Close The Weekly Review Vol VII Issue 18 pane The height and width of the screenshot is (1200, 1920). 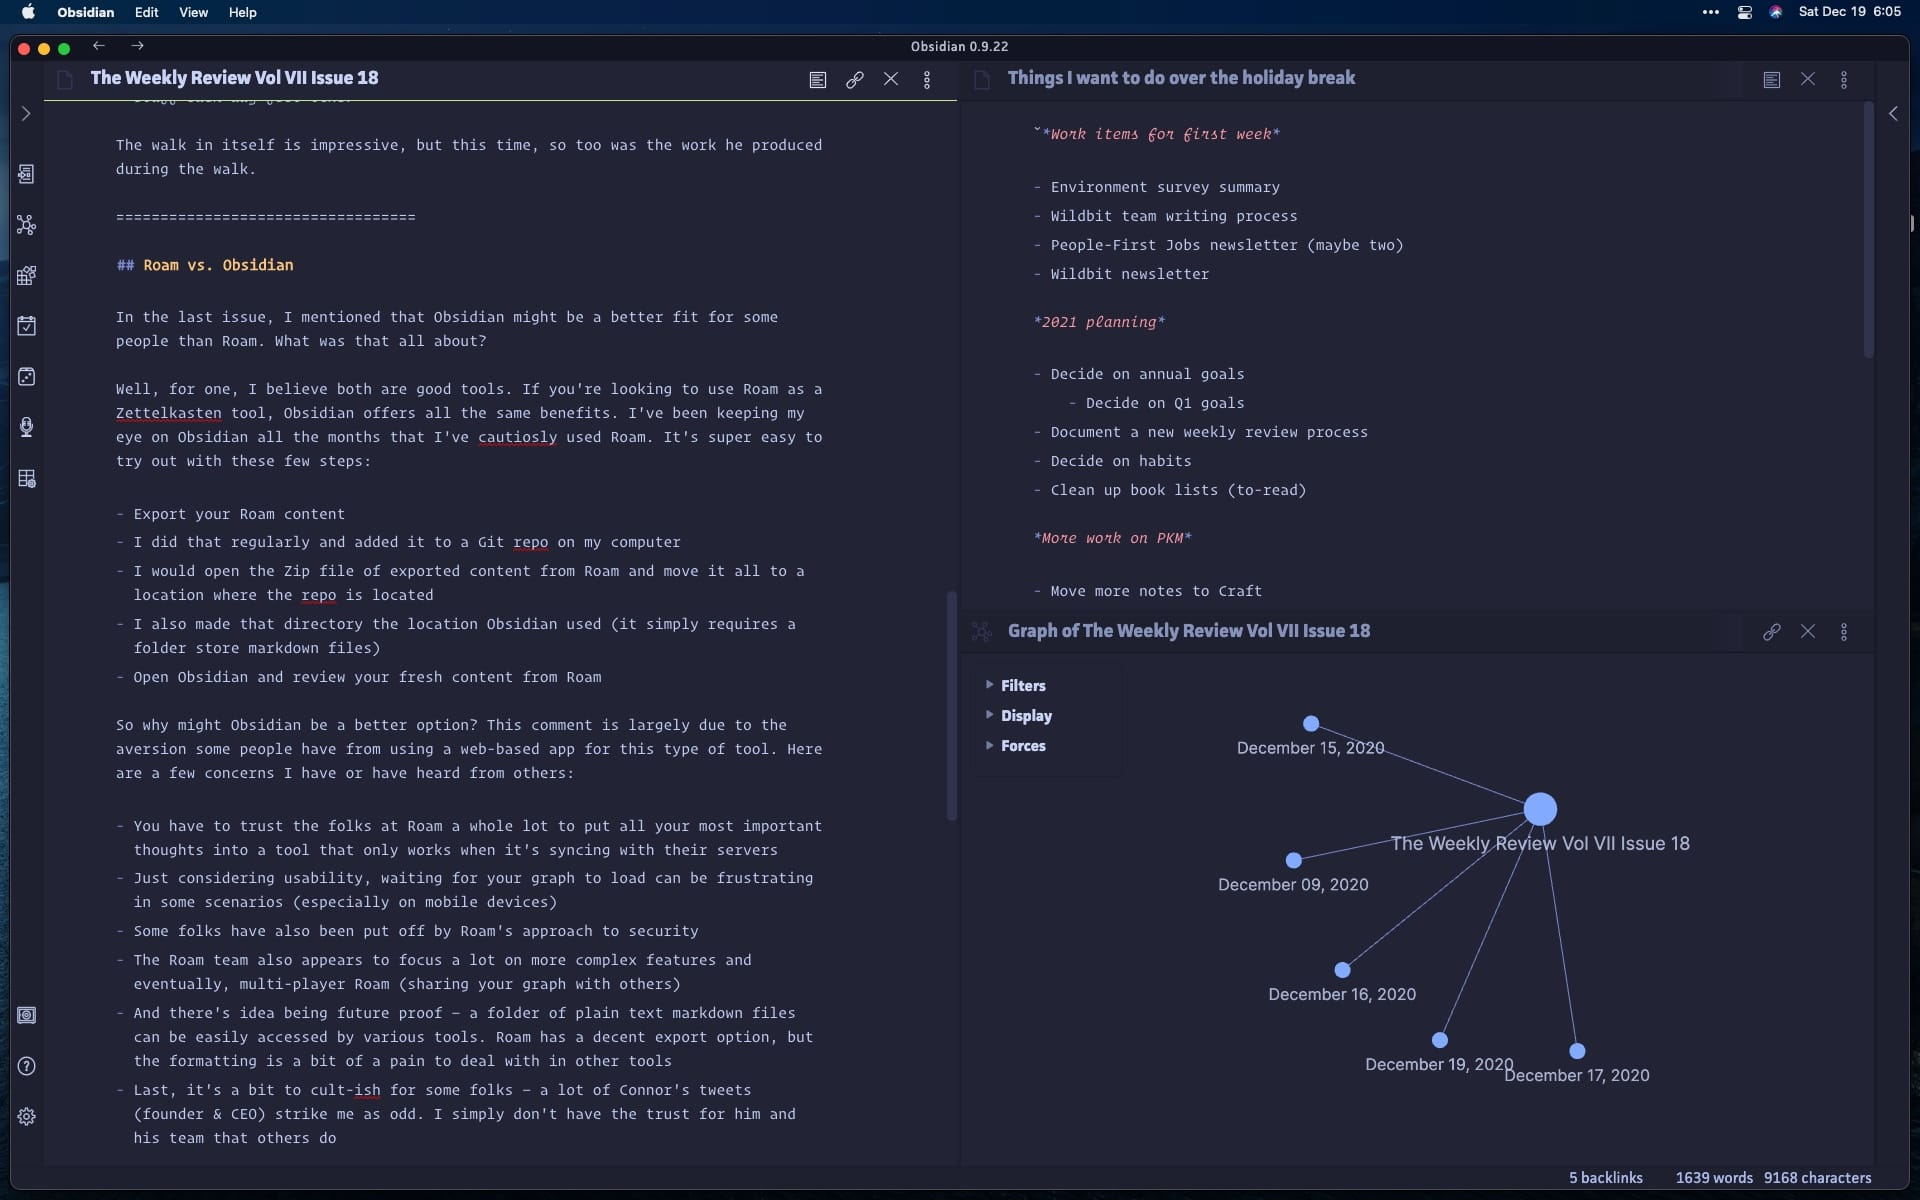pyautogui.click(x=891, y=79)
